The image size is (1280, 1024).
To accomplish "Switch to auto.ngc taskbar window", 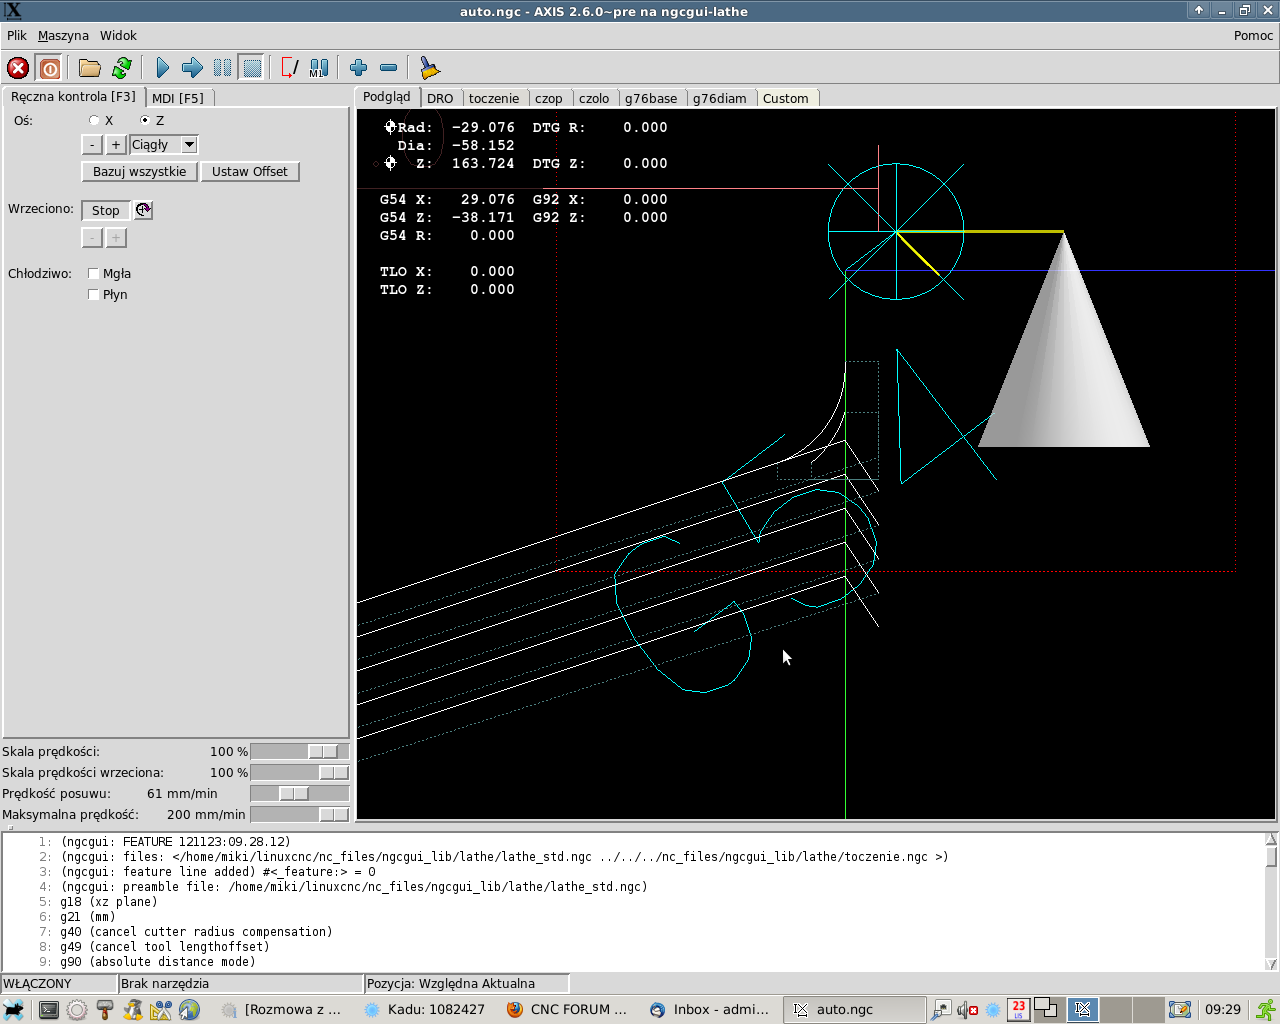I will 854,1010.
